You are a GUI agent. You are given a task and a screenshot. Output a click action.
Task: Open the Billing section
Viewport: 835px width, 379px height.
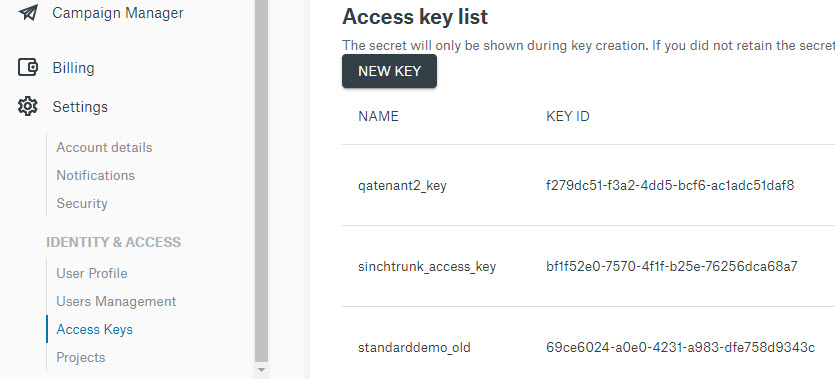tap(73, 68)
